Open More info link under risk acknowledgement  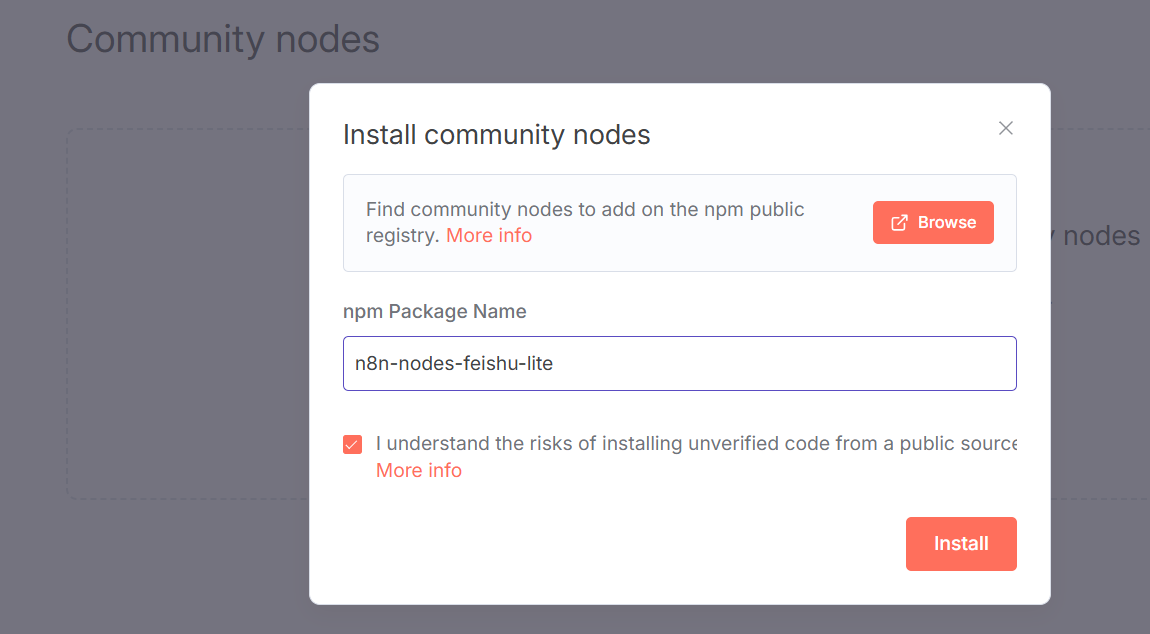(x=419, y=470)
